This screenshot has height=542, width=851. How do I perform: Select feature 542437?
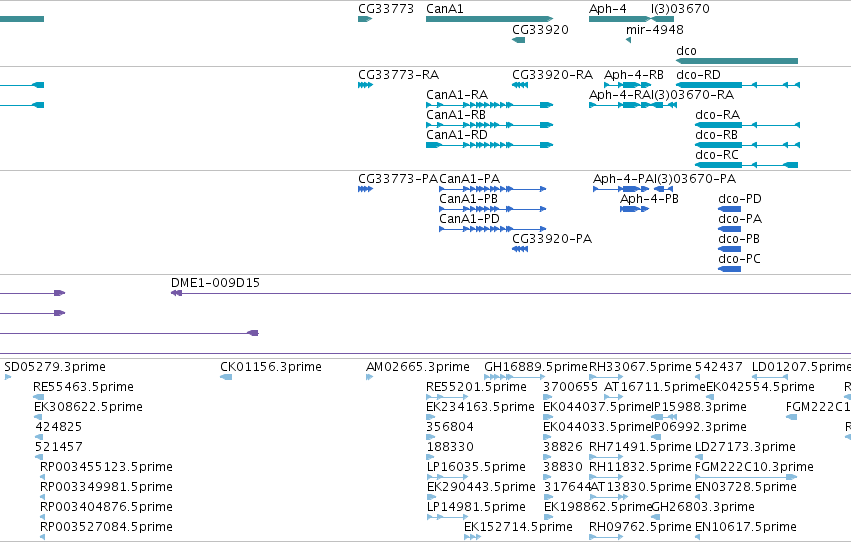click(697, 377)
